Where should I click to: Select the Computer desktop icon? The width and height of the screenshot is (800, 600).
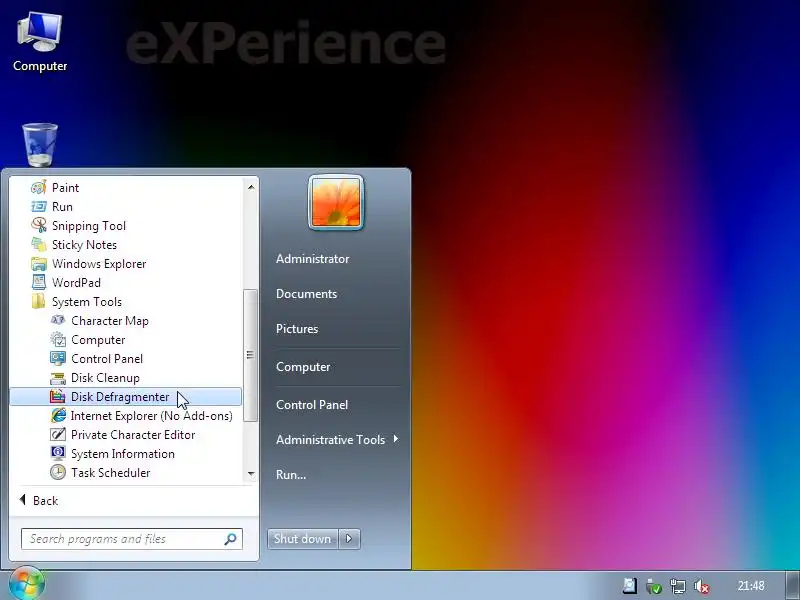pos(40,43)
